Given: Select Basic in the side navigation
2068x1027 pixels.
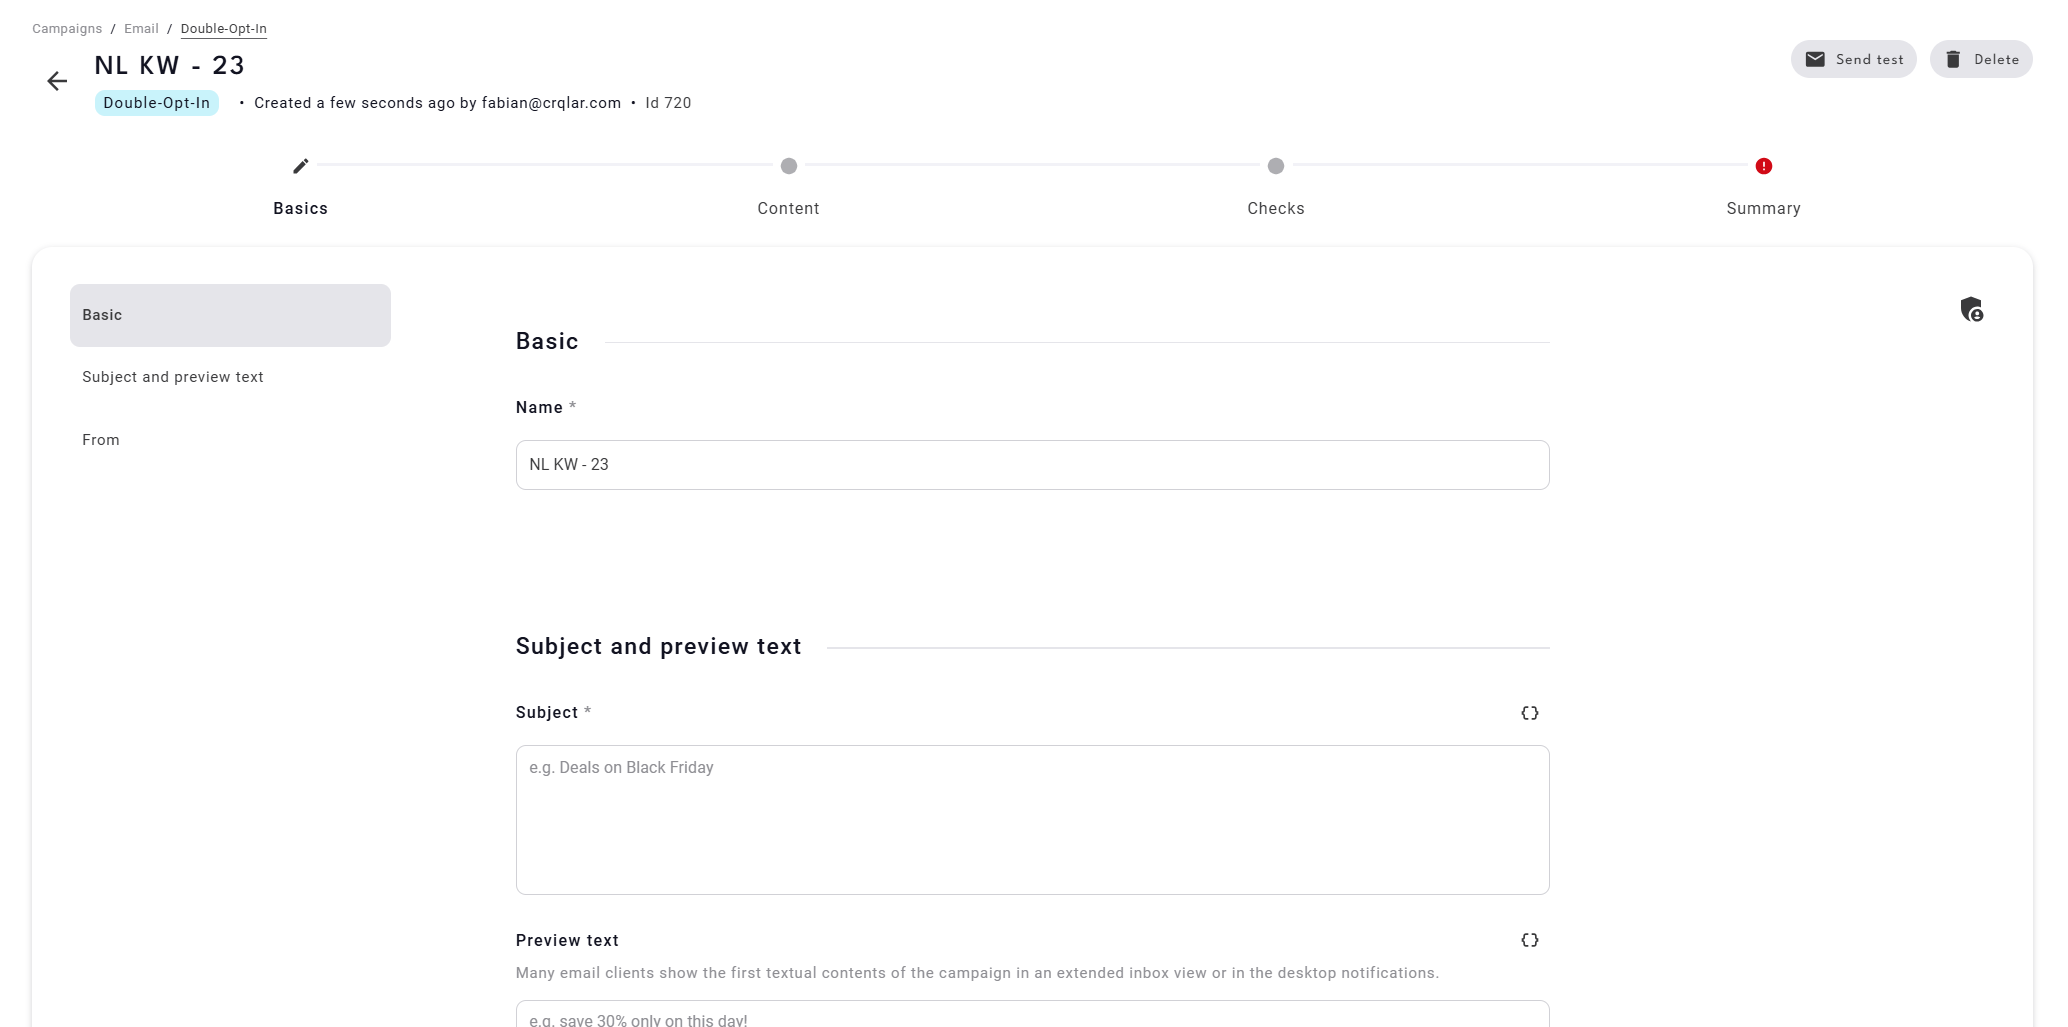Looking at the screenshot, I should (x=230, y=315).
